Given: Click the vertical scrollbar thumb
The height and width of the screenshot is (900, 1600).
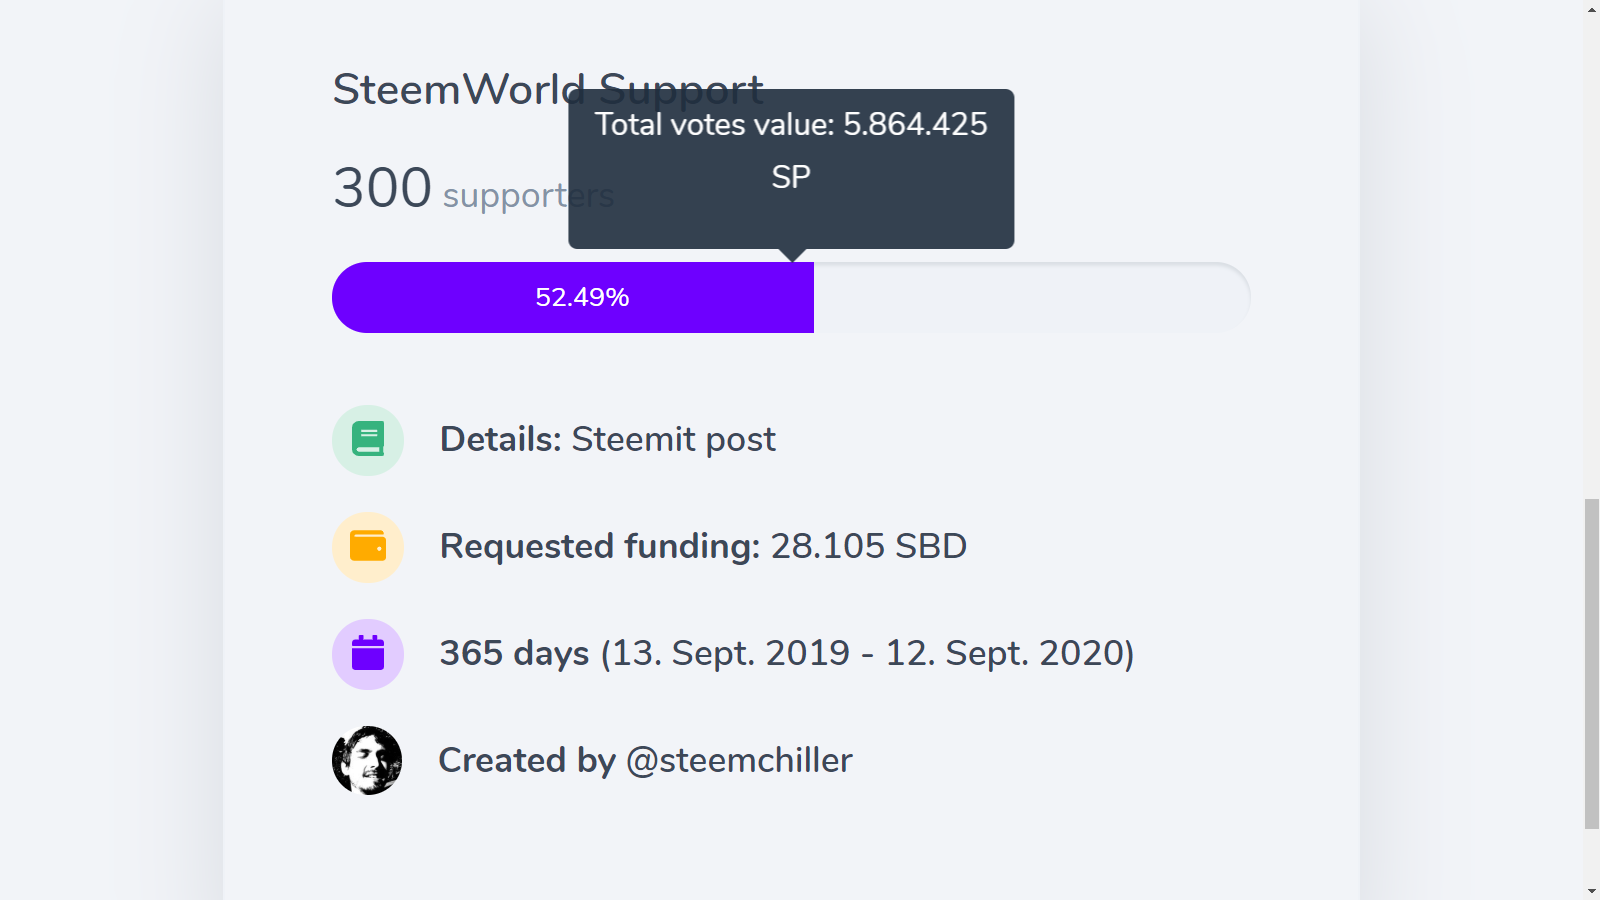Looking at the screenshot, I should point(1592,664).
